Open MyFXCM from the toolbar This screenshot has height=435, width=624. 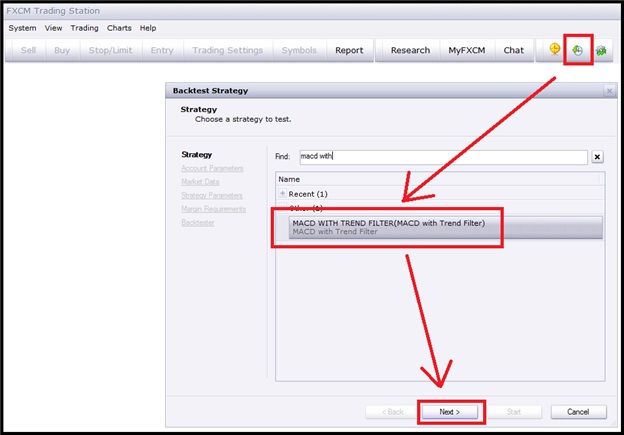tap(467, 50)
